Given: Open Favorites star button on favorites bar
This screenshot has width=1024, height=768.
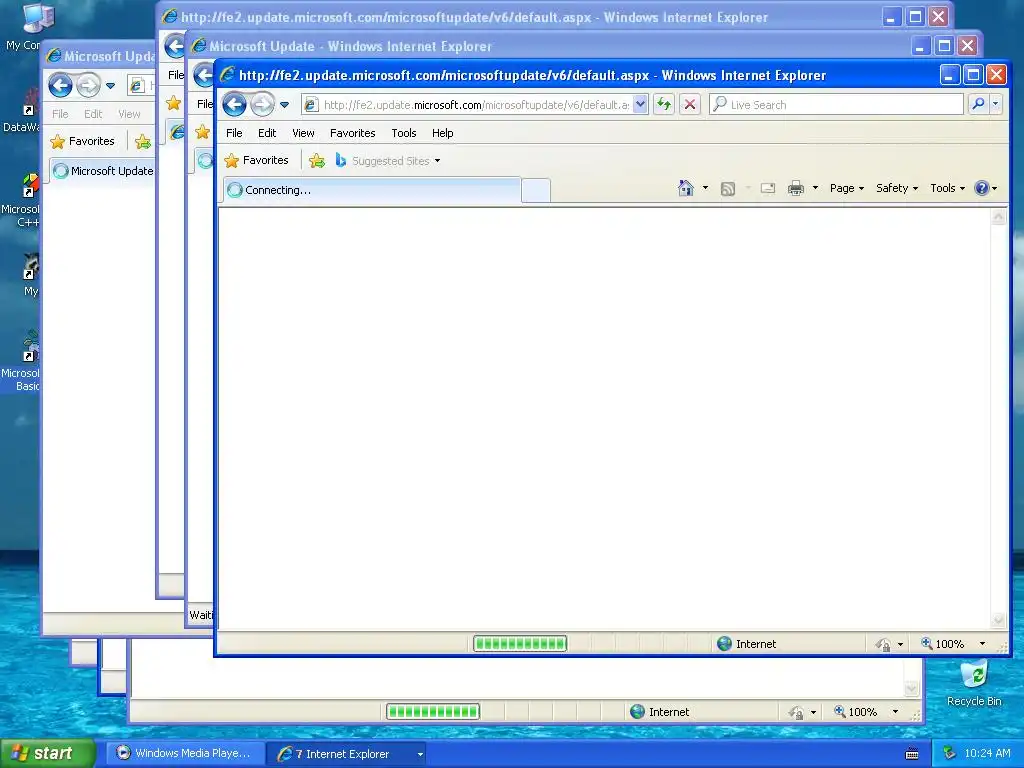Looking at the screenshot, I should point(256,161).
